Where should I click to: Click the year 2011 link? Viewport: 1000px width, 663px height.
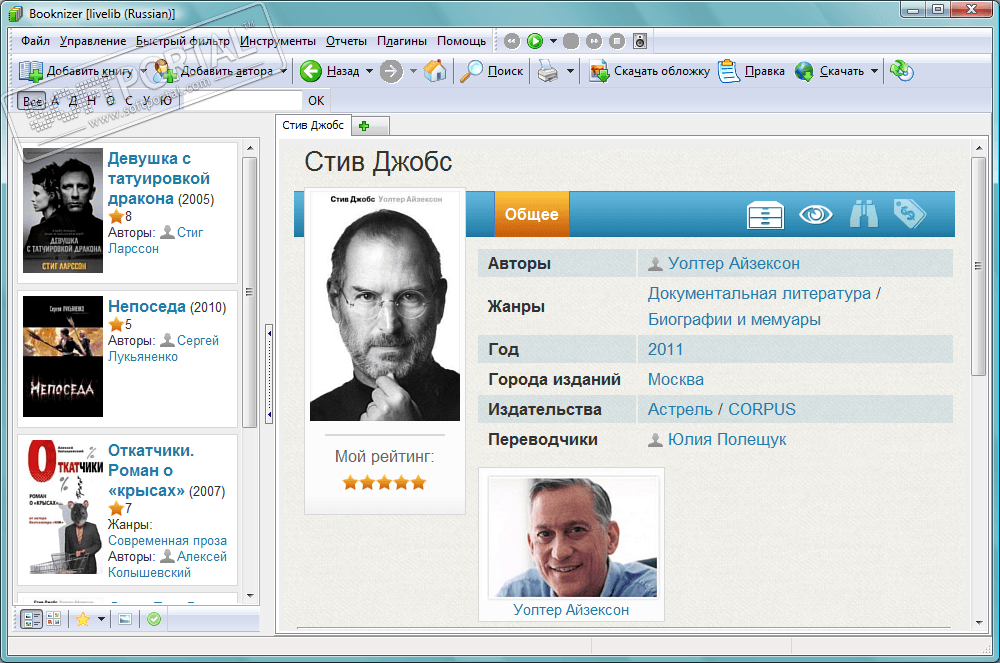coord(665,349)
